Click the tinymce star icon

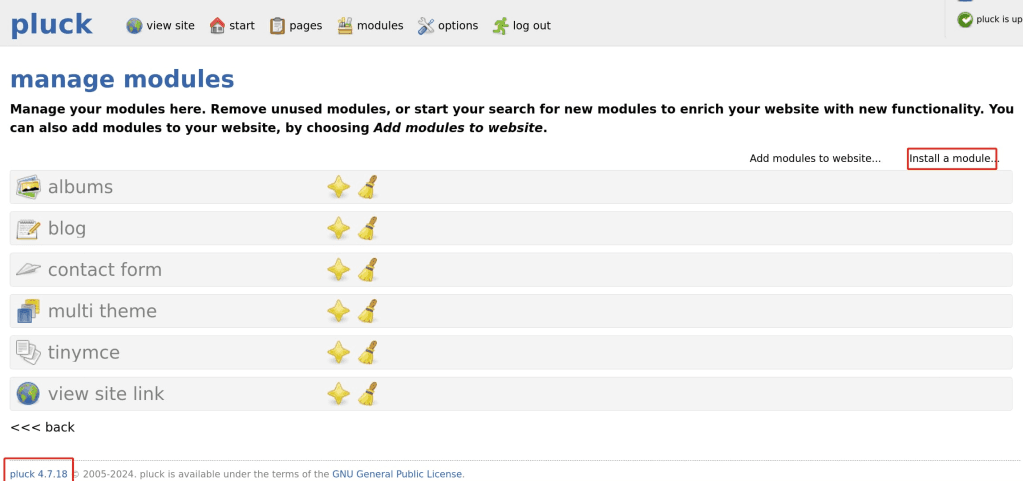(339, 352)
